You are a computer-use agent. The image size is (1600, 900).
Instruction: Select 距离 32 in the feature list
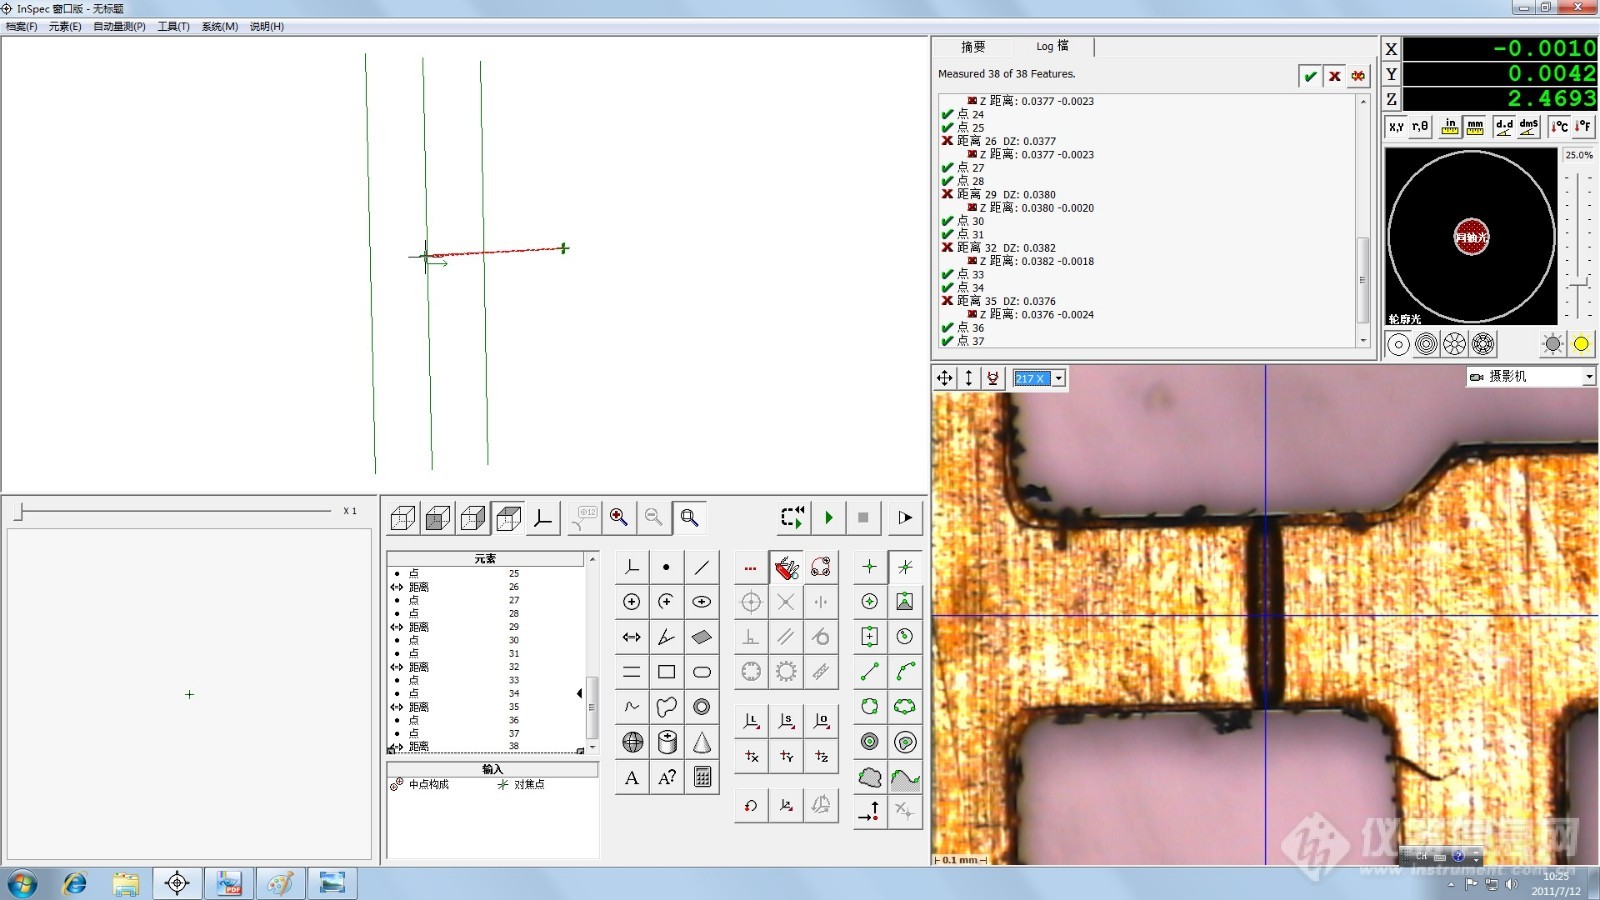click(x=485, y=667)
